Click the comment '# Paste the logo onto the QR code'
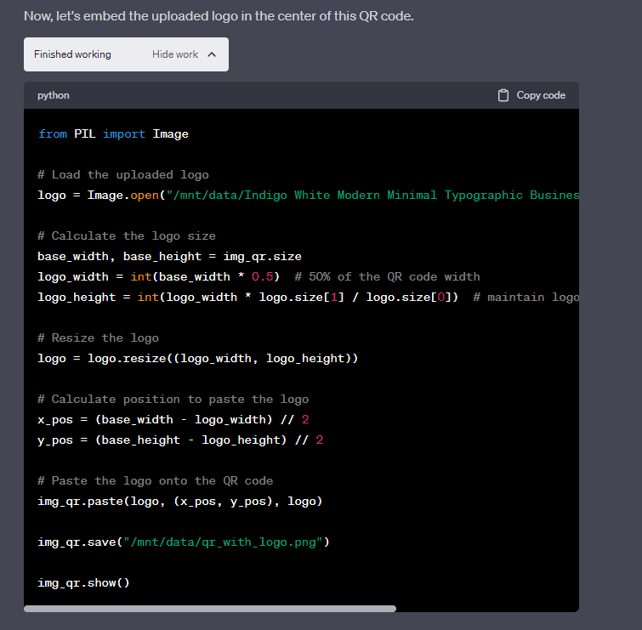This screenshot has height=630, width=642. [x=155, y=481]
